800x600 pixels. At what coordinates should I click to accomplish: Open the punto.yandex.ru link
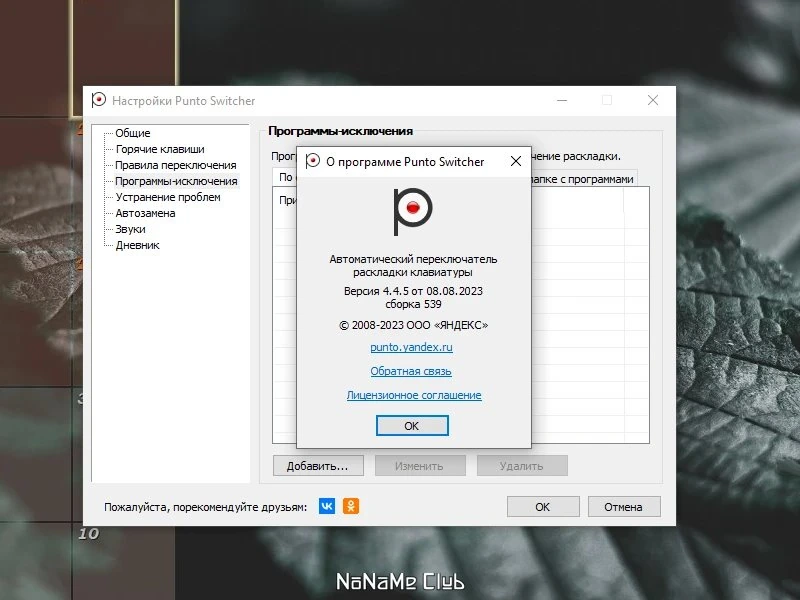(411, 347)
